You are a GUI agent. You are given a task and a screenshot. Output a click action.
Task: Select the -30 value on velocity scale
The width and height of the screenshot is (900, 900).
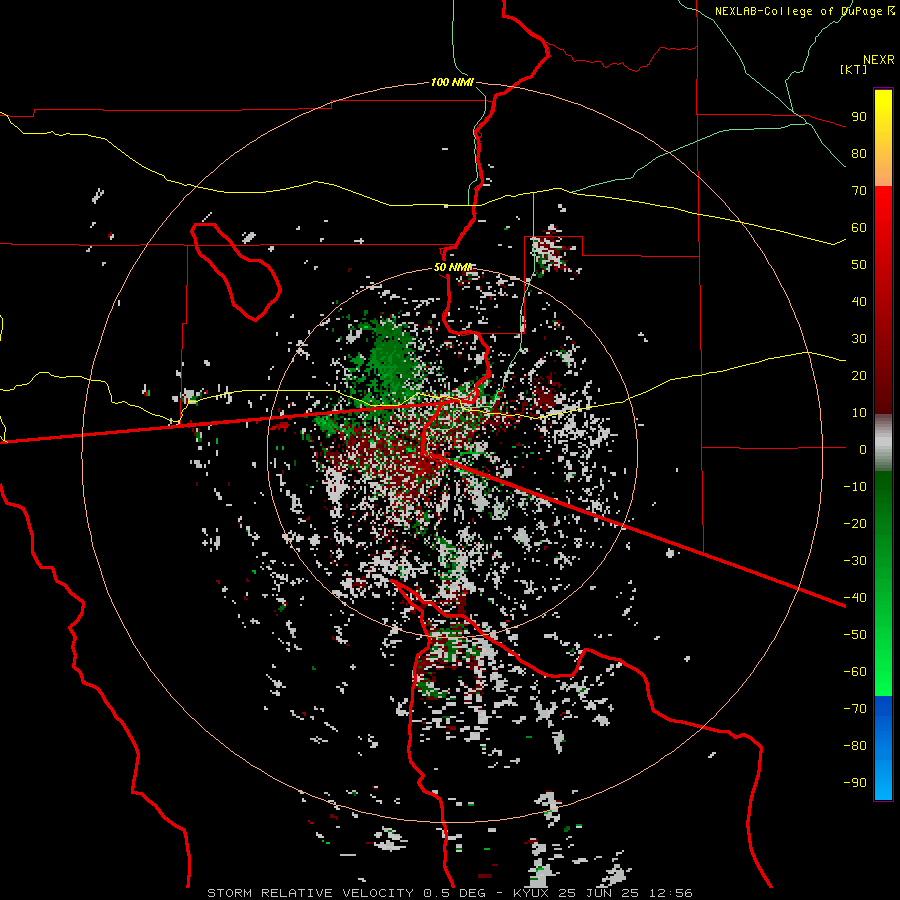tap(855, 561)
